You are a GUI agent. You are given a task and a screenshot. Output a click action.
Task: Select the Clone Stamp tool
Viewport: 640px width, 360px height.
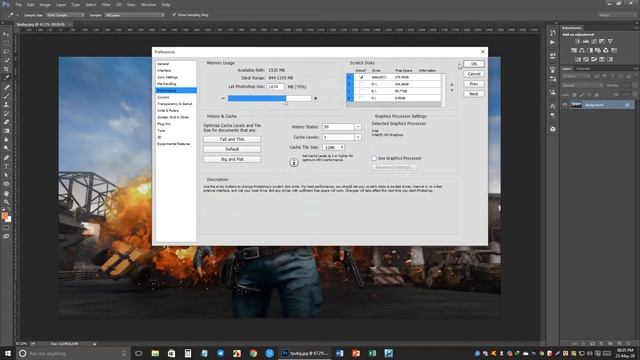(x=6, y=104)
